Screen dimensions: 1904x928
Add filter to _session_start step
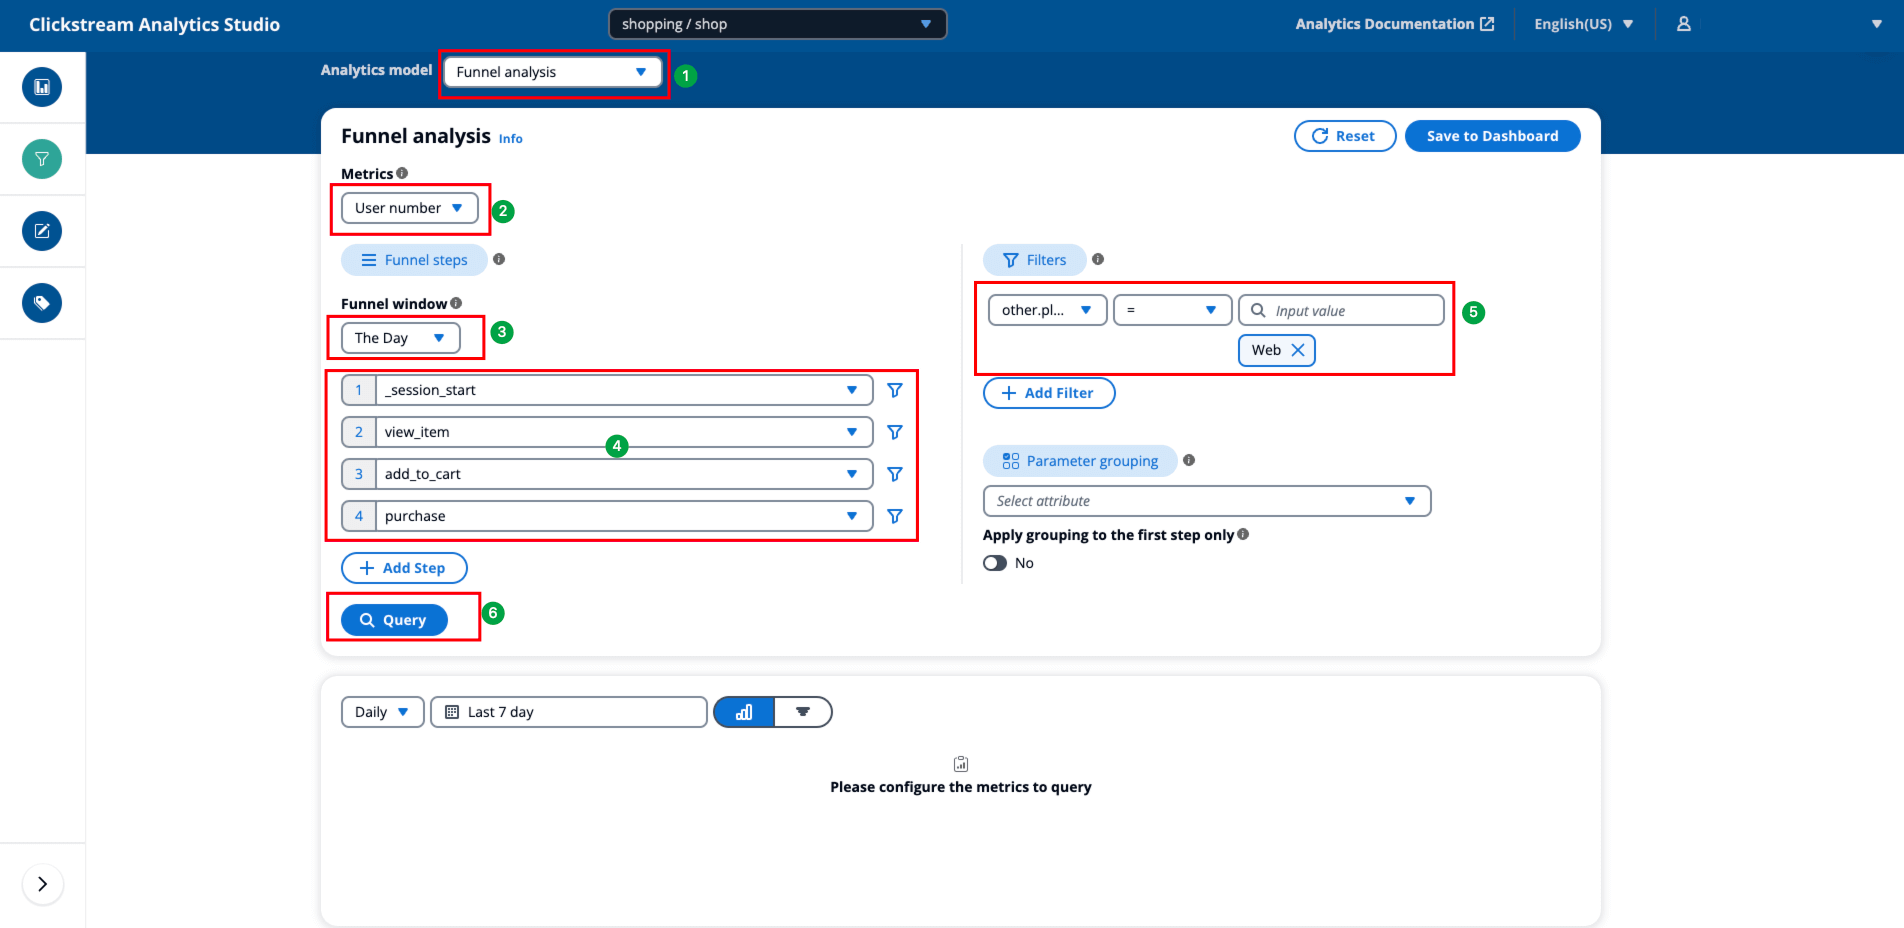[895, 390]
